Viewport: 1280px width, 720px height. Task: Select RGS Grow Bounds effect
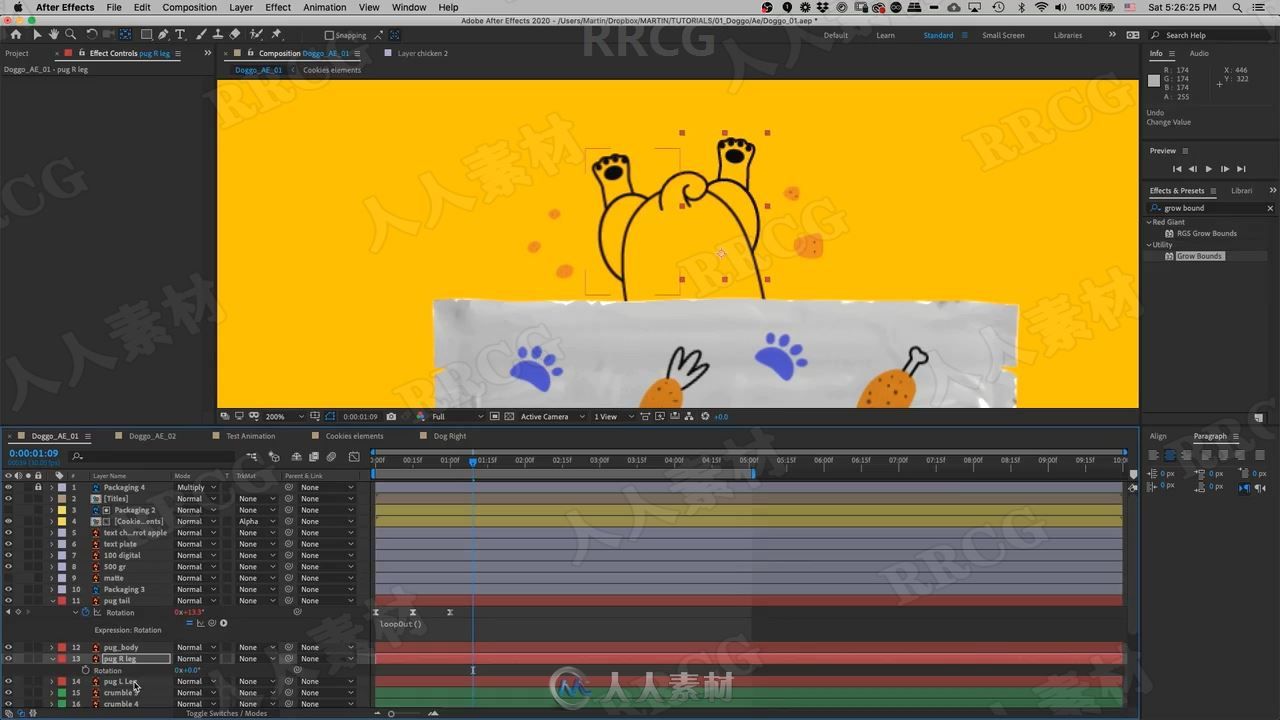[1206, 233]
